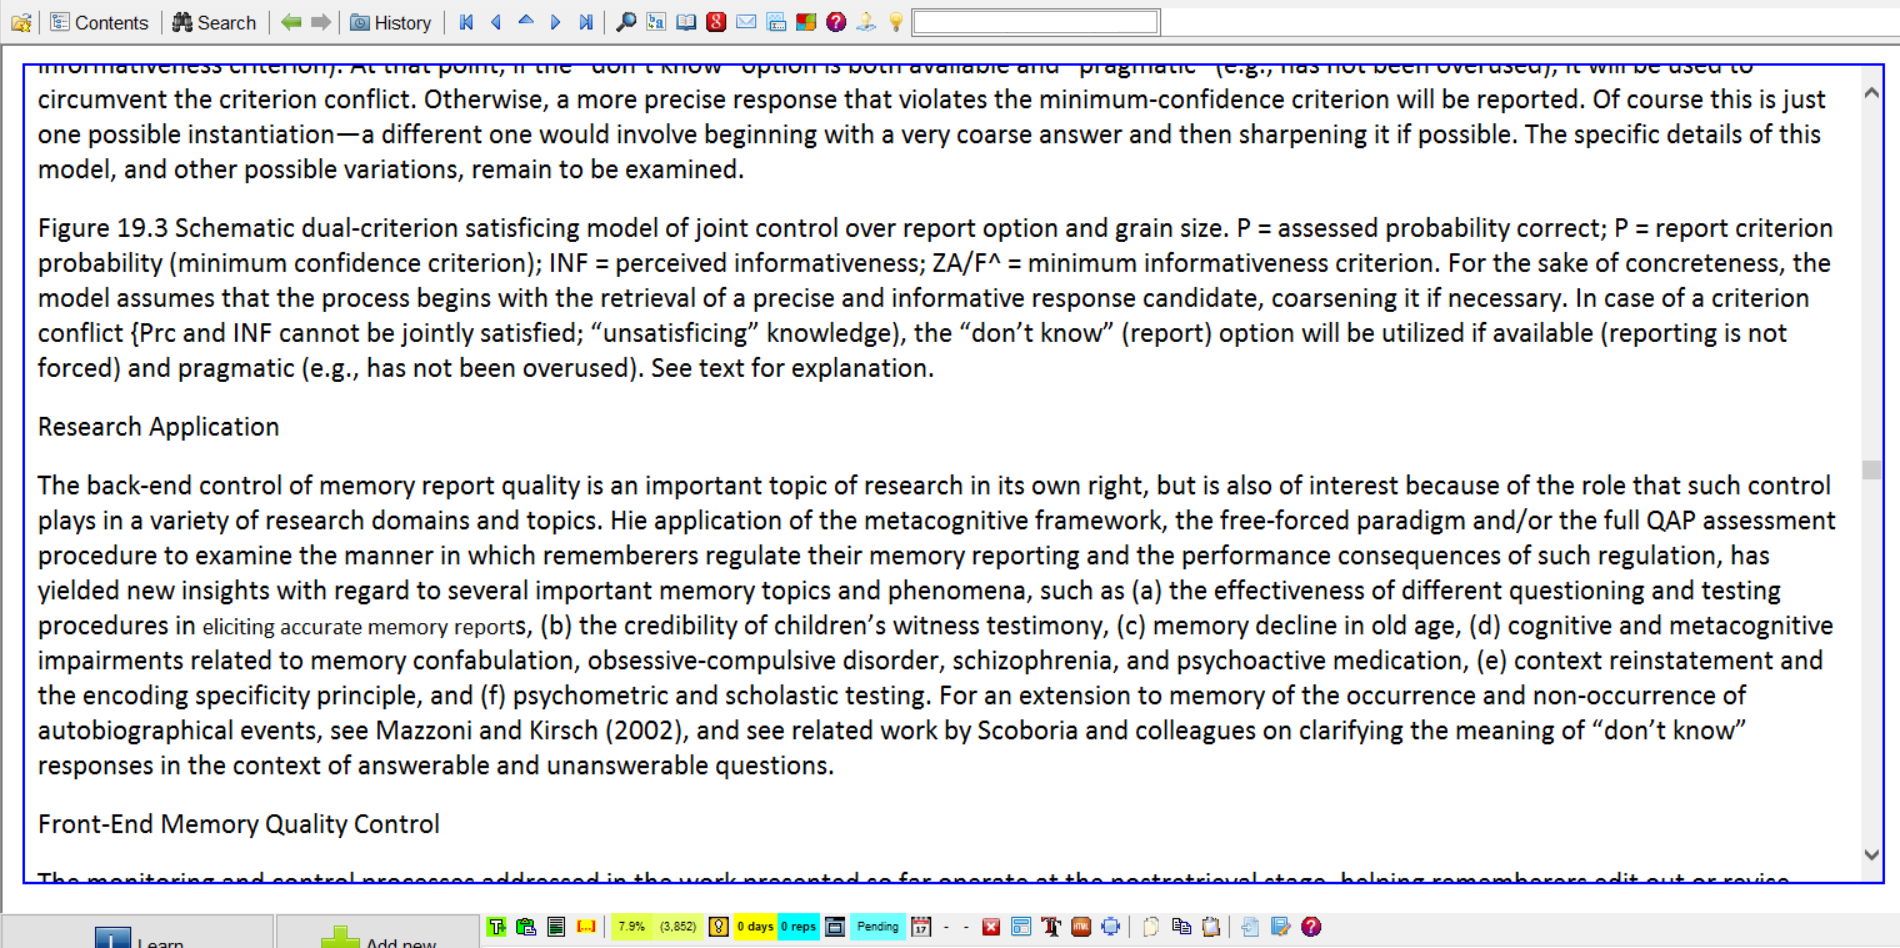Click the magnifying glass find icon
Screen dimensions: 1900x948
[x=626, y=22]
